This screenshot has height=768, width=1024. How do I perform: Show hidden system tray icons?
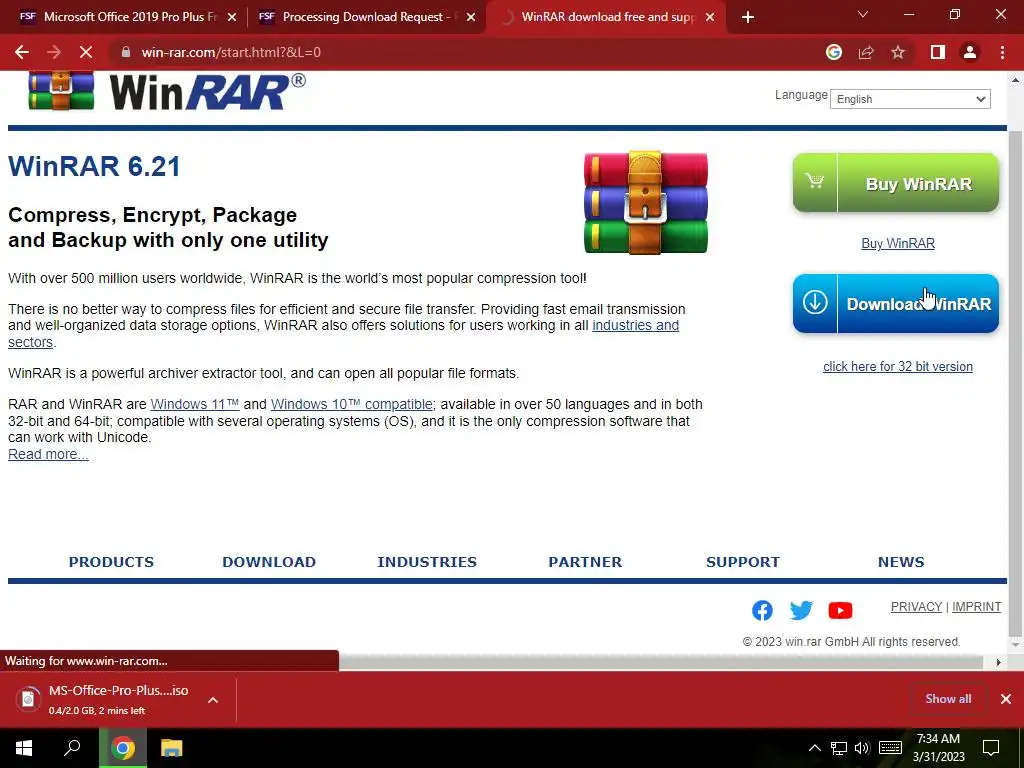(x=815, y=748)
